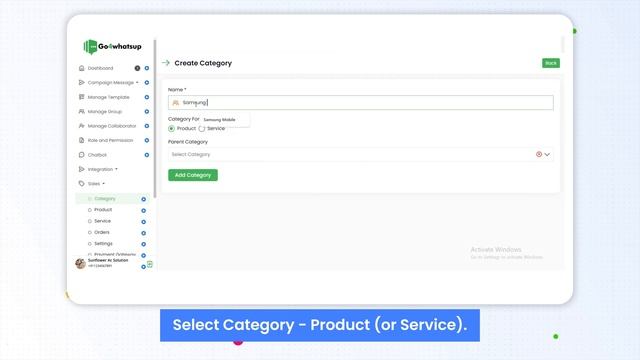Select Category under Sales
640x360 pixels.
pyautogui.click(x=105, y=199)
